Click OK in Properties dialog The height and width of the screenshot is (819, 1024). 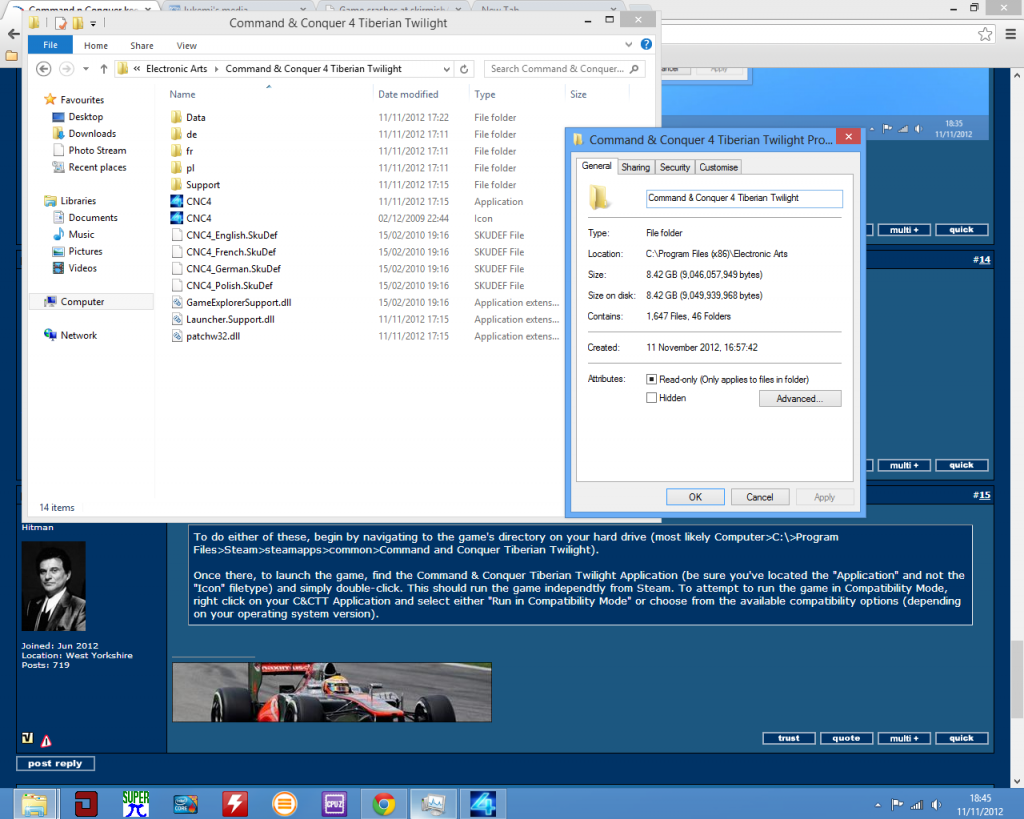695,497
